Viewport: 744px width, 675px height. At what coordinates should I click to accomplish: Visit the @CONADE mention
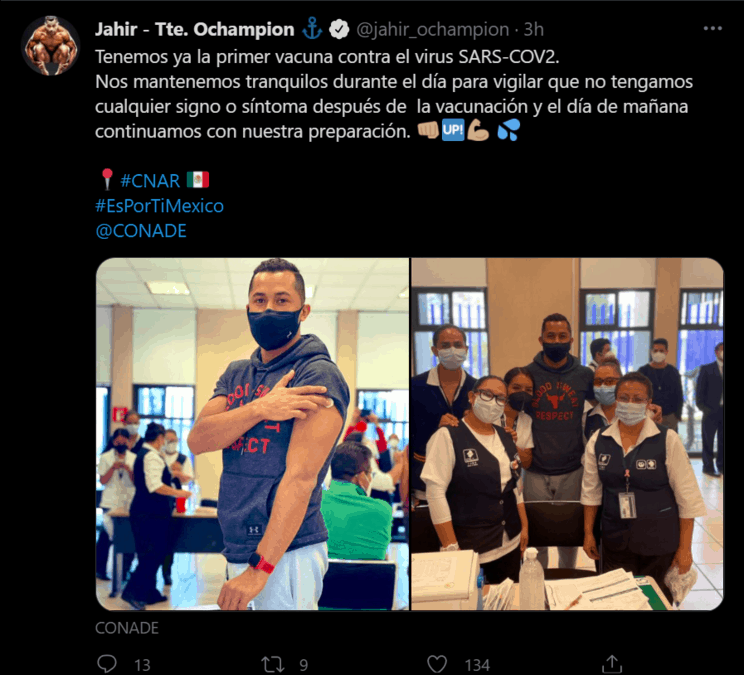click(141, 231)
